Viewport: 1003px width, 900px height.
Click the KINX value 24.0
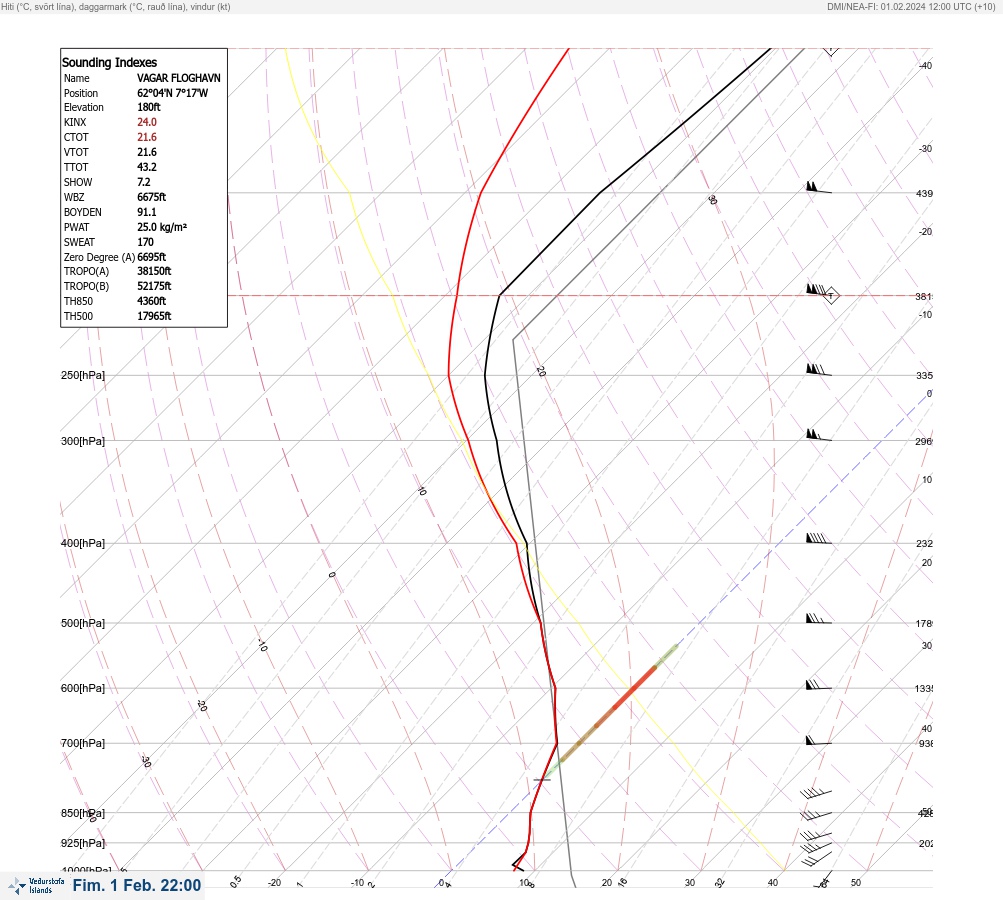click(x=147, y=122)
